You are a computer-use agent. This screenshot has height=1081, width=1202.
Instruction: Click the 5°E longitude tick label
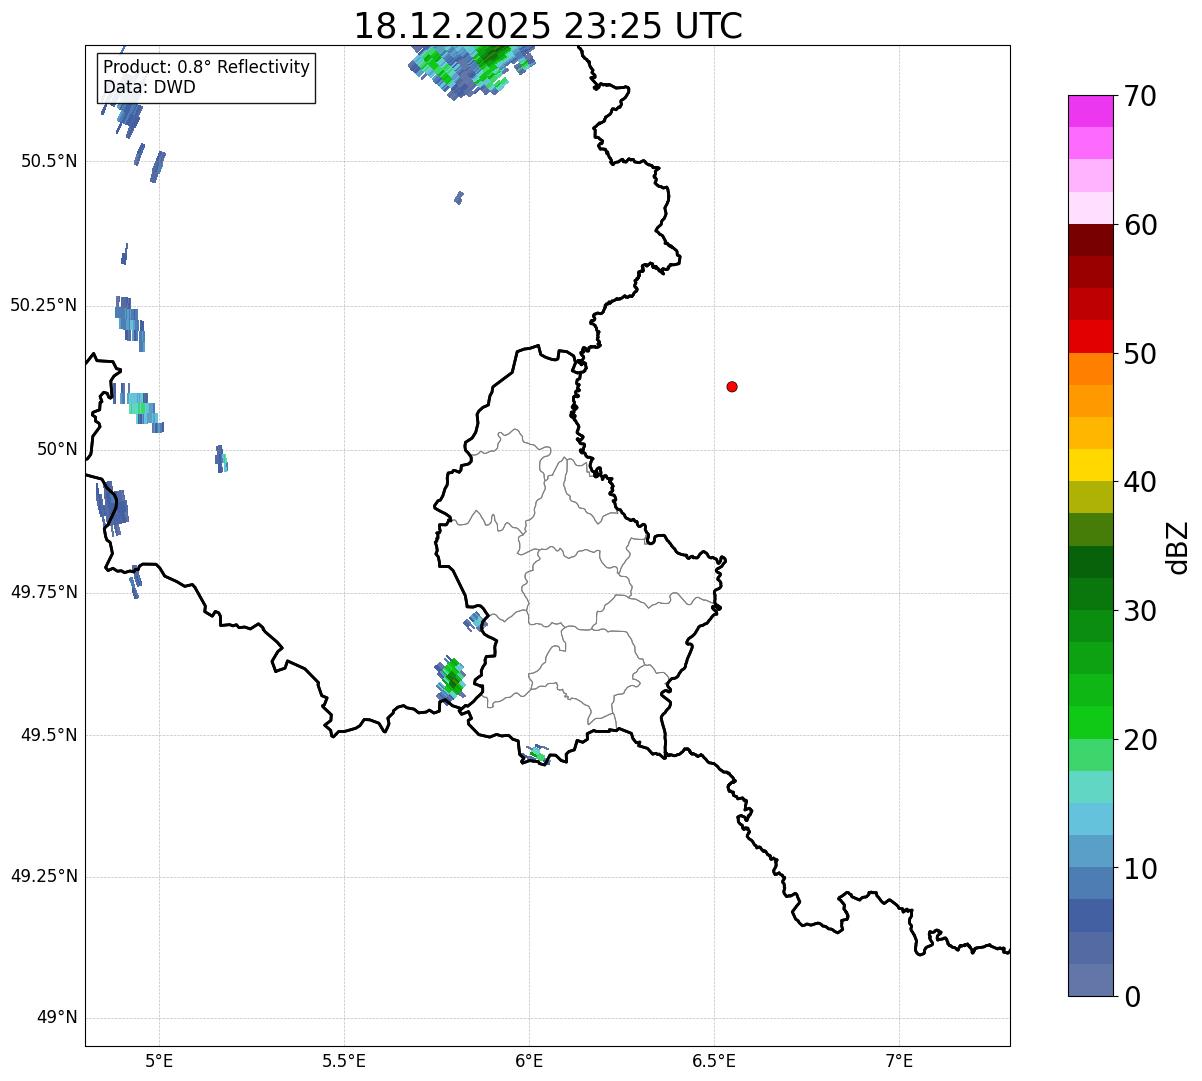click(159, 1061)
